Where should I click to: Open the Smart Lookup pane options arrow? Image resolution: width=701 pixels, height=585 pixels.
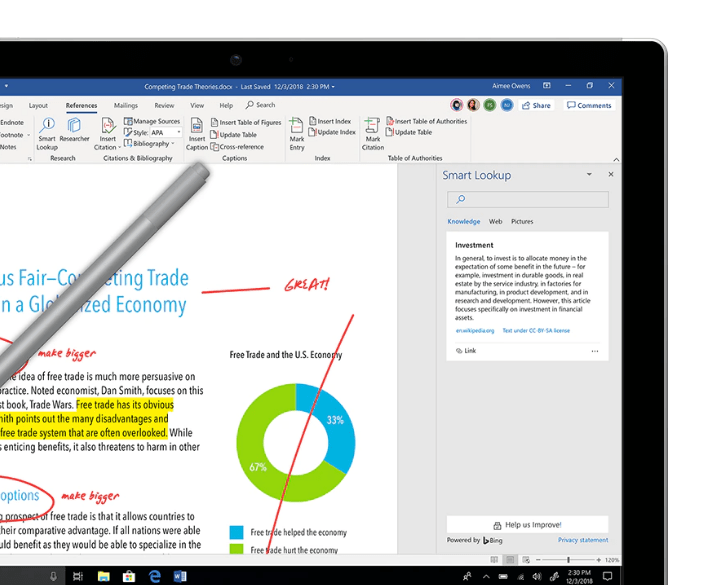pyautogui.click(x=589, y=174)
